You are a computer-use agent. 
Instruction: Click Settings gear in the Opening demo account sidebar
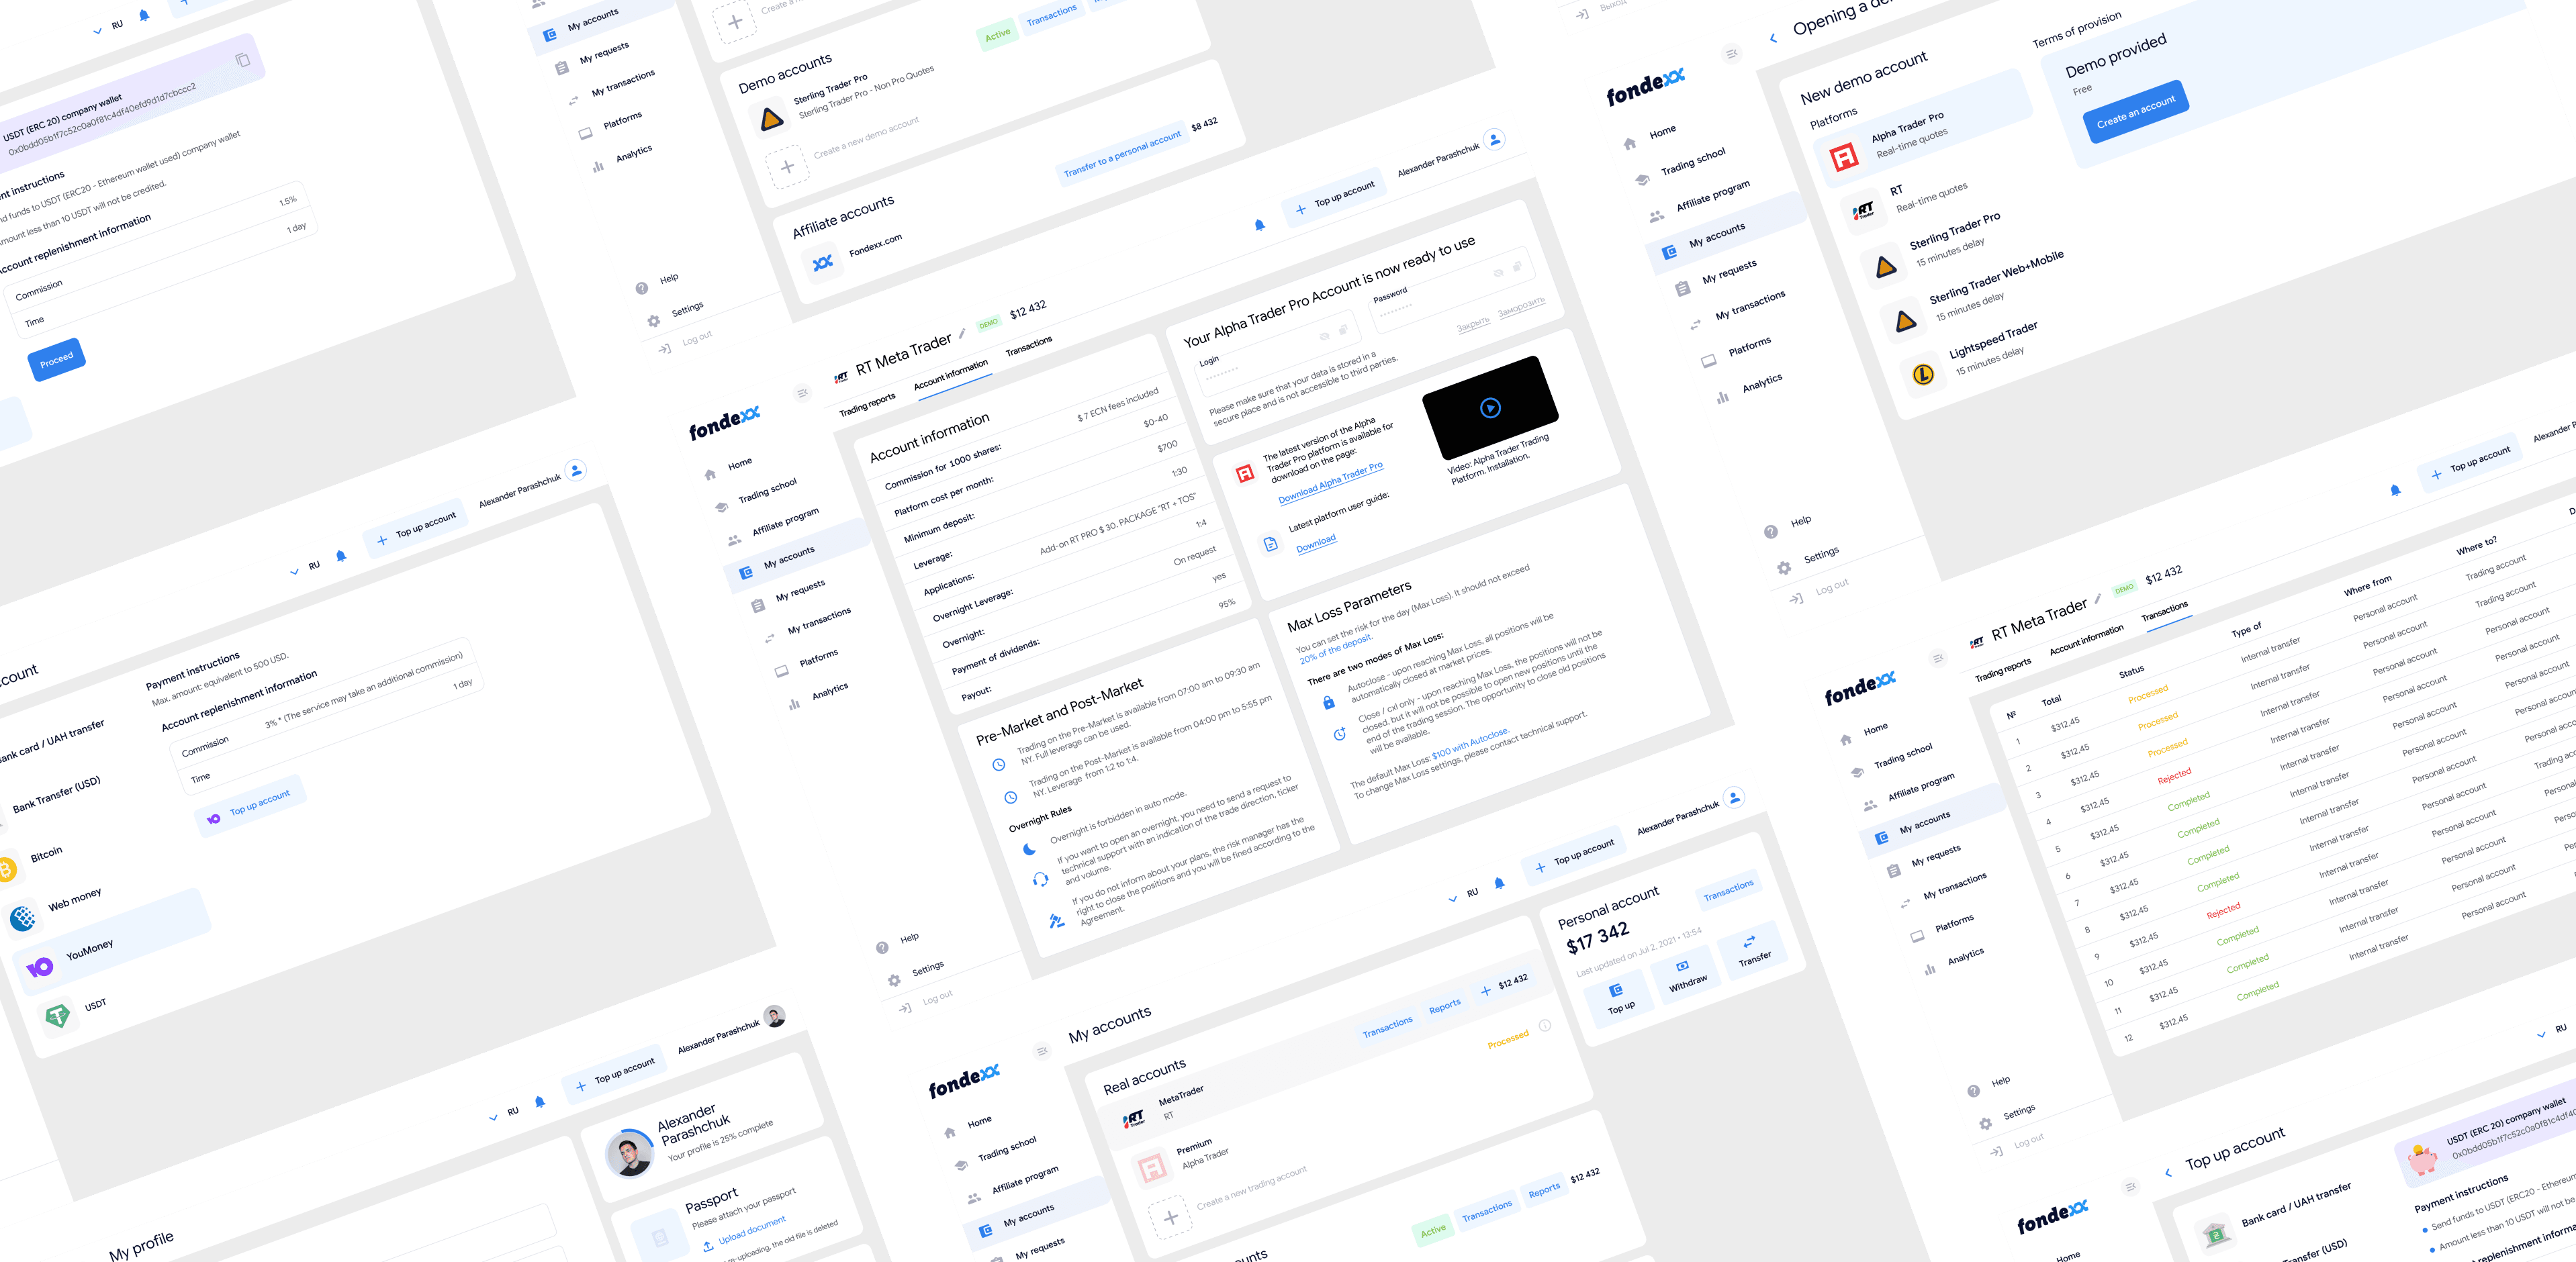click(x=1784, y=568)
